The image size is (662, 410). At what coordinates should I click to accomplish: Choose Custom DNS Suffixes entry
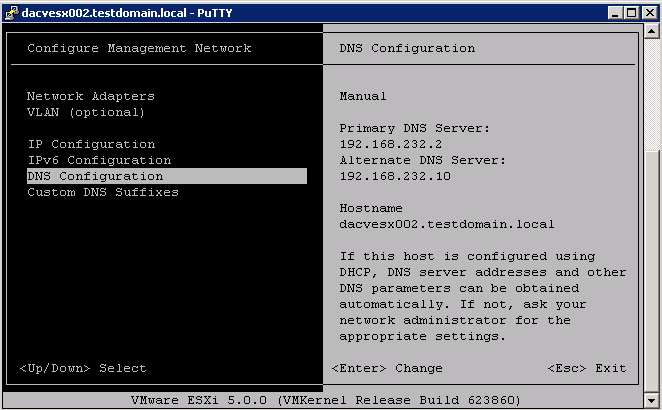click(103, 193)
